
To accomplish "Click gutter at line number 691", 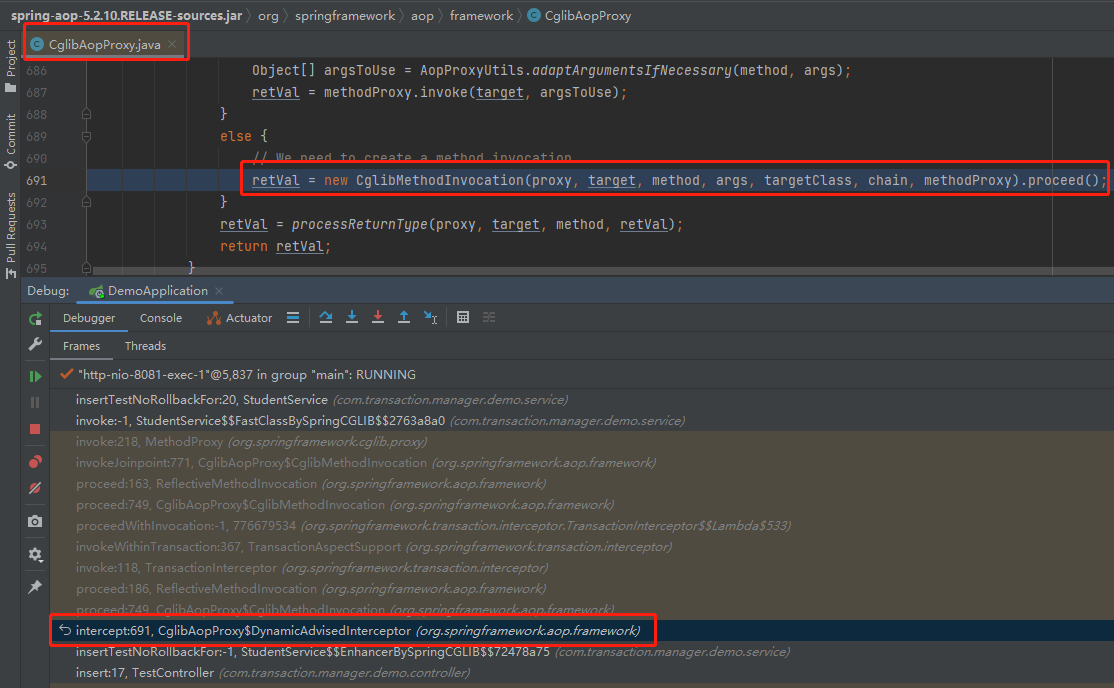I will click(x=36, y=181).
